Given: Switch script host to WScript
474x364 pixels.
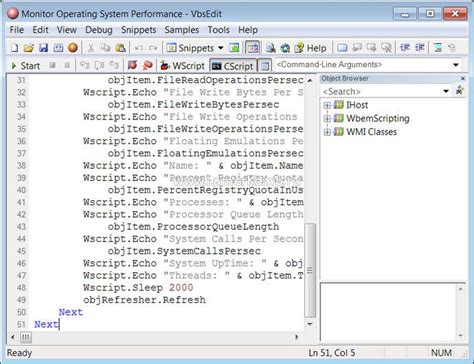Looking at the screenshot, I should pos(182,66).
